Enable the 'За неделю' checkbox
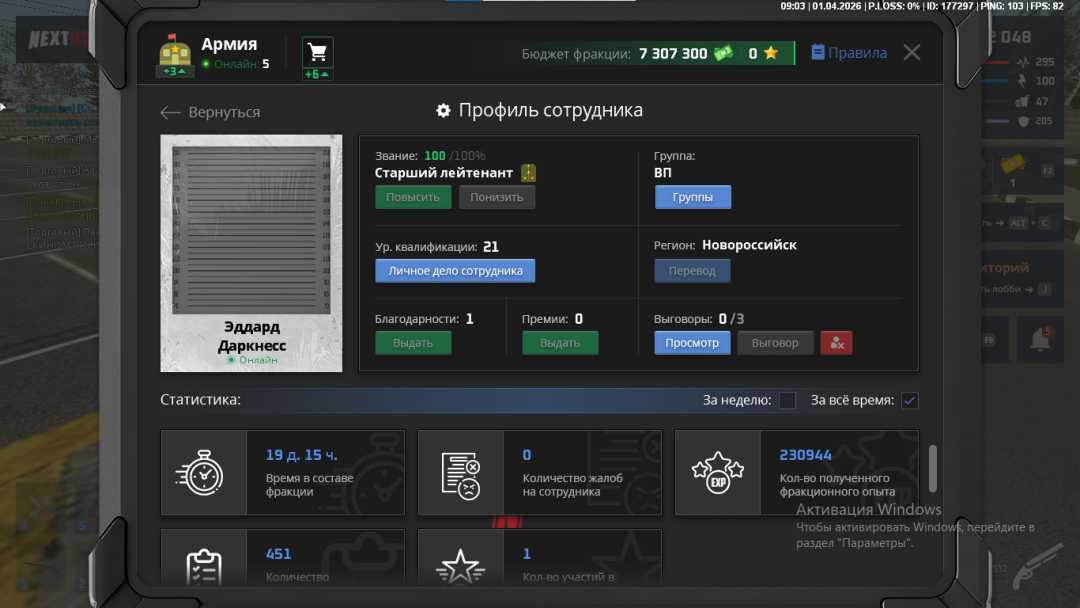Image resolution: width=1080 pixels, height=608 pixels. coord(788,401)
